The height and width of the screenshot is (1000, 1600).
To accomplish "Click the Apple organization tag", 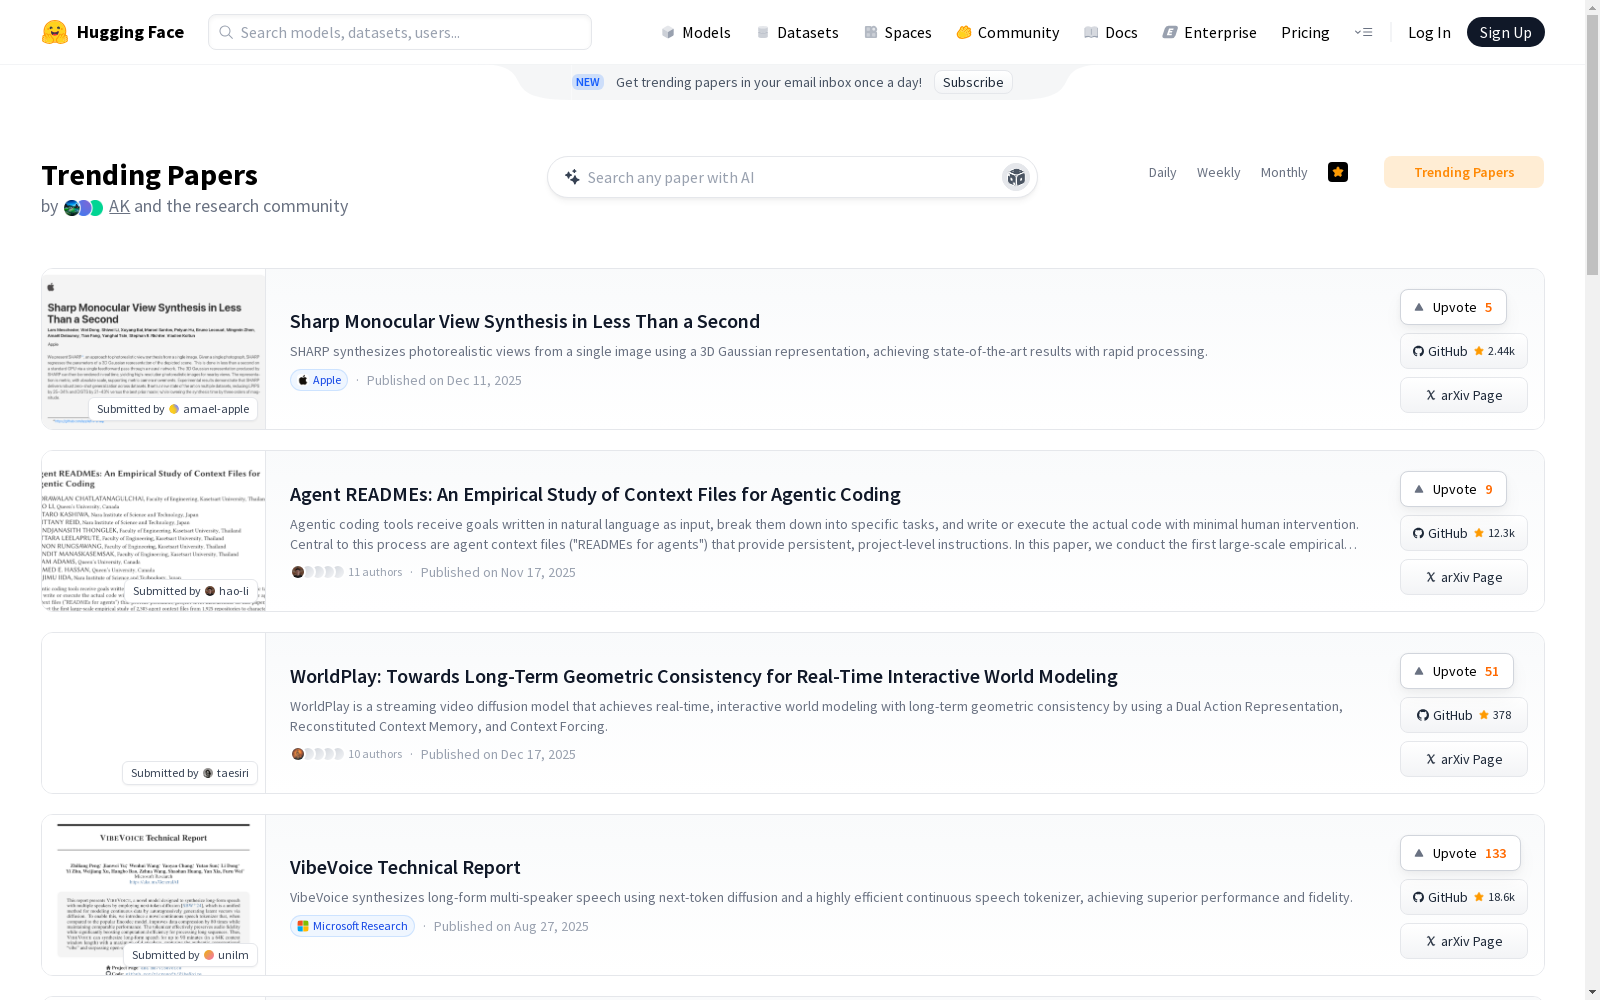I will (319, 380).
